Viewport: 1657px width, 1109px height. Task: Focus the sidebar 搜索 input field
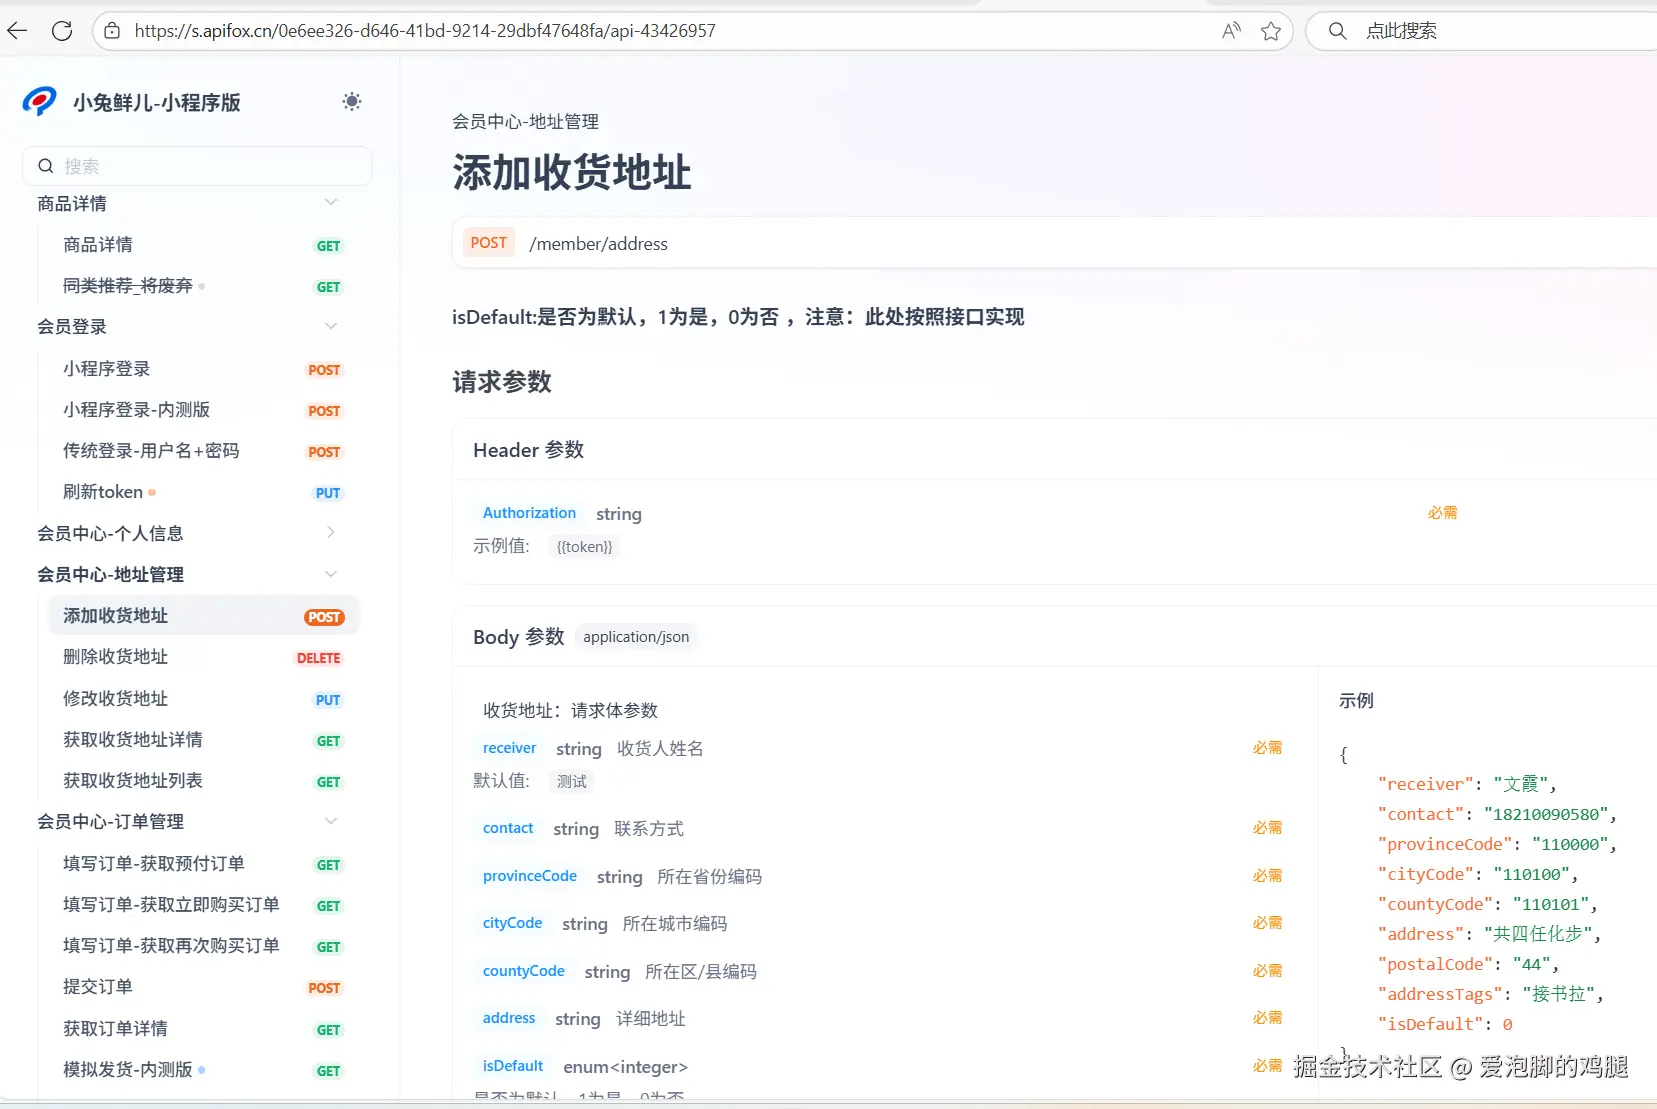(x=197, y=166)
